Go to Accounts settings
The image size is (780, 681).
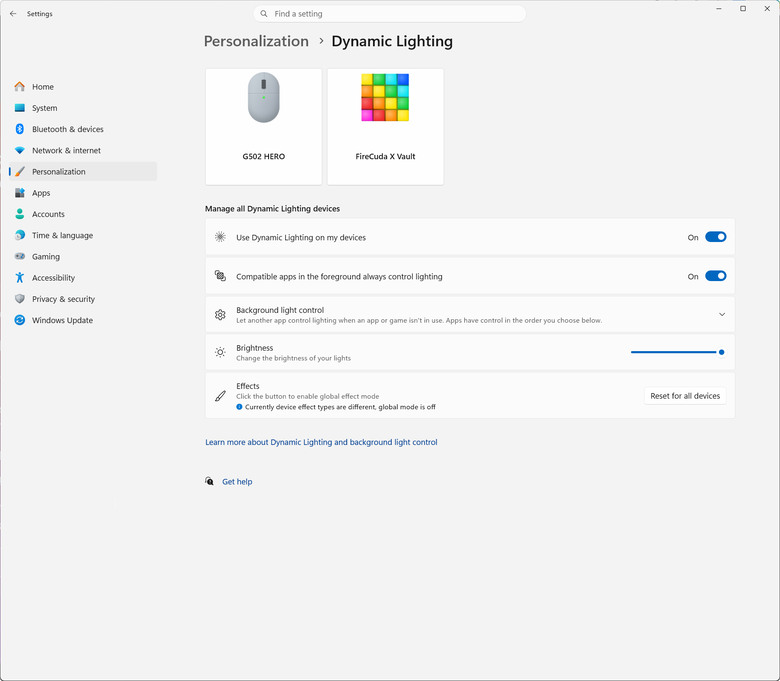83,214
